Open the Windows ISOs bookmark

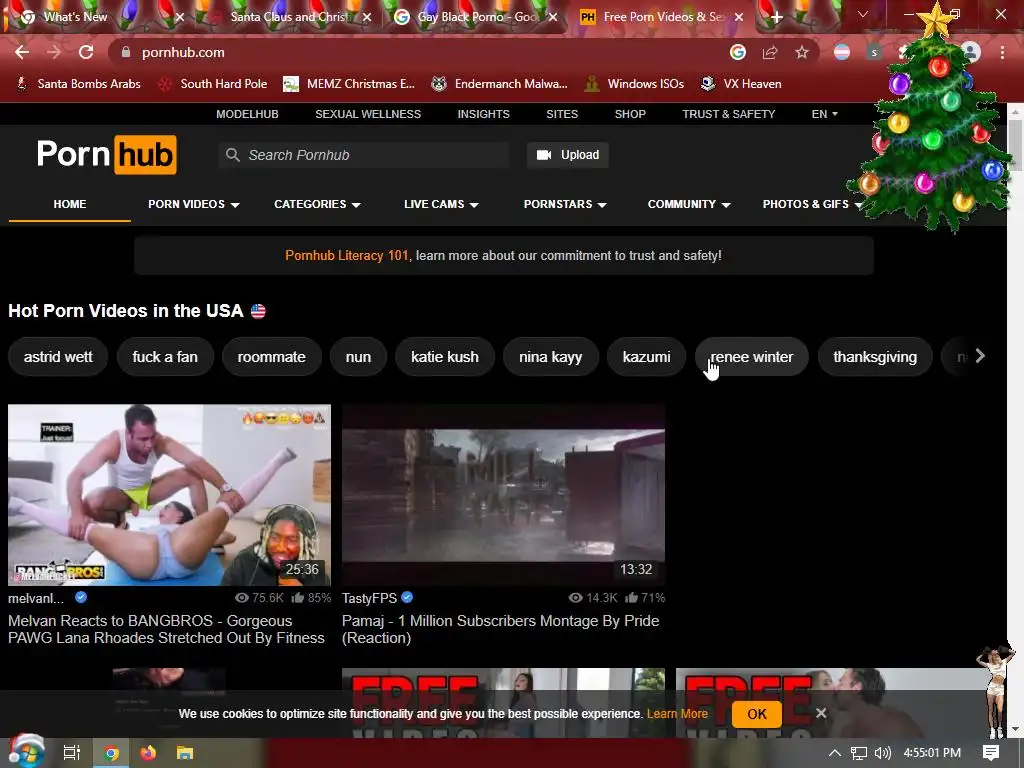click(634, 84)
